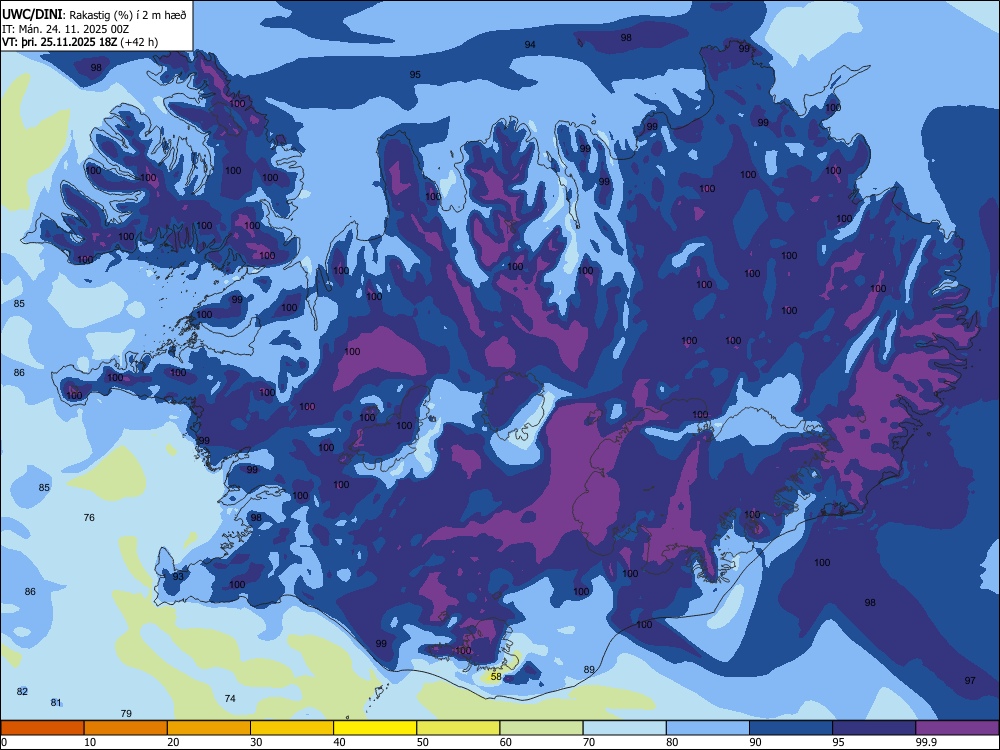Click the map value 94 in the northern sea

pos(530,44)
